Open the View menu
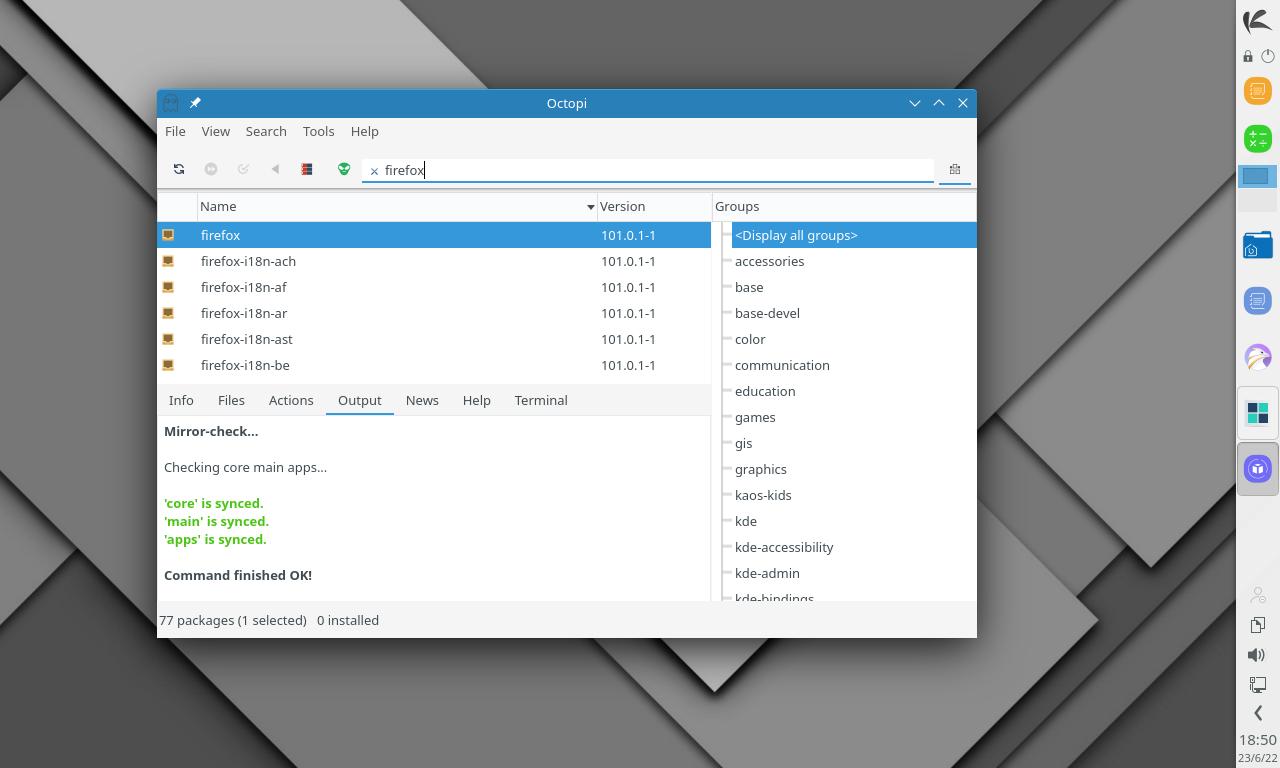This screenshot has width=1280, height=768. click(216, 131)
